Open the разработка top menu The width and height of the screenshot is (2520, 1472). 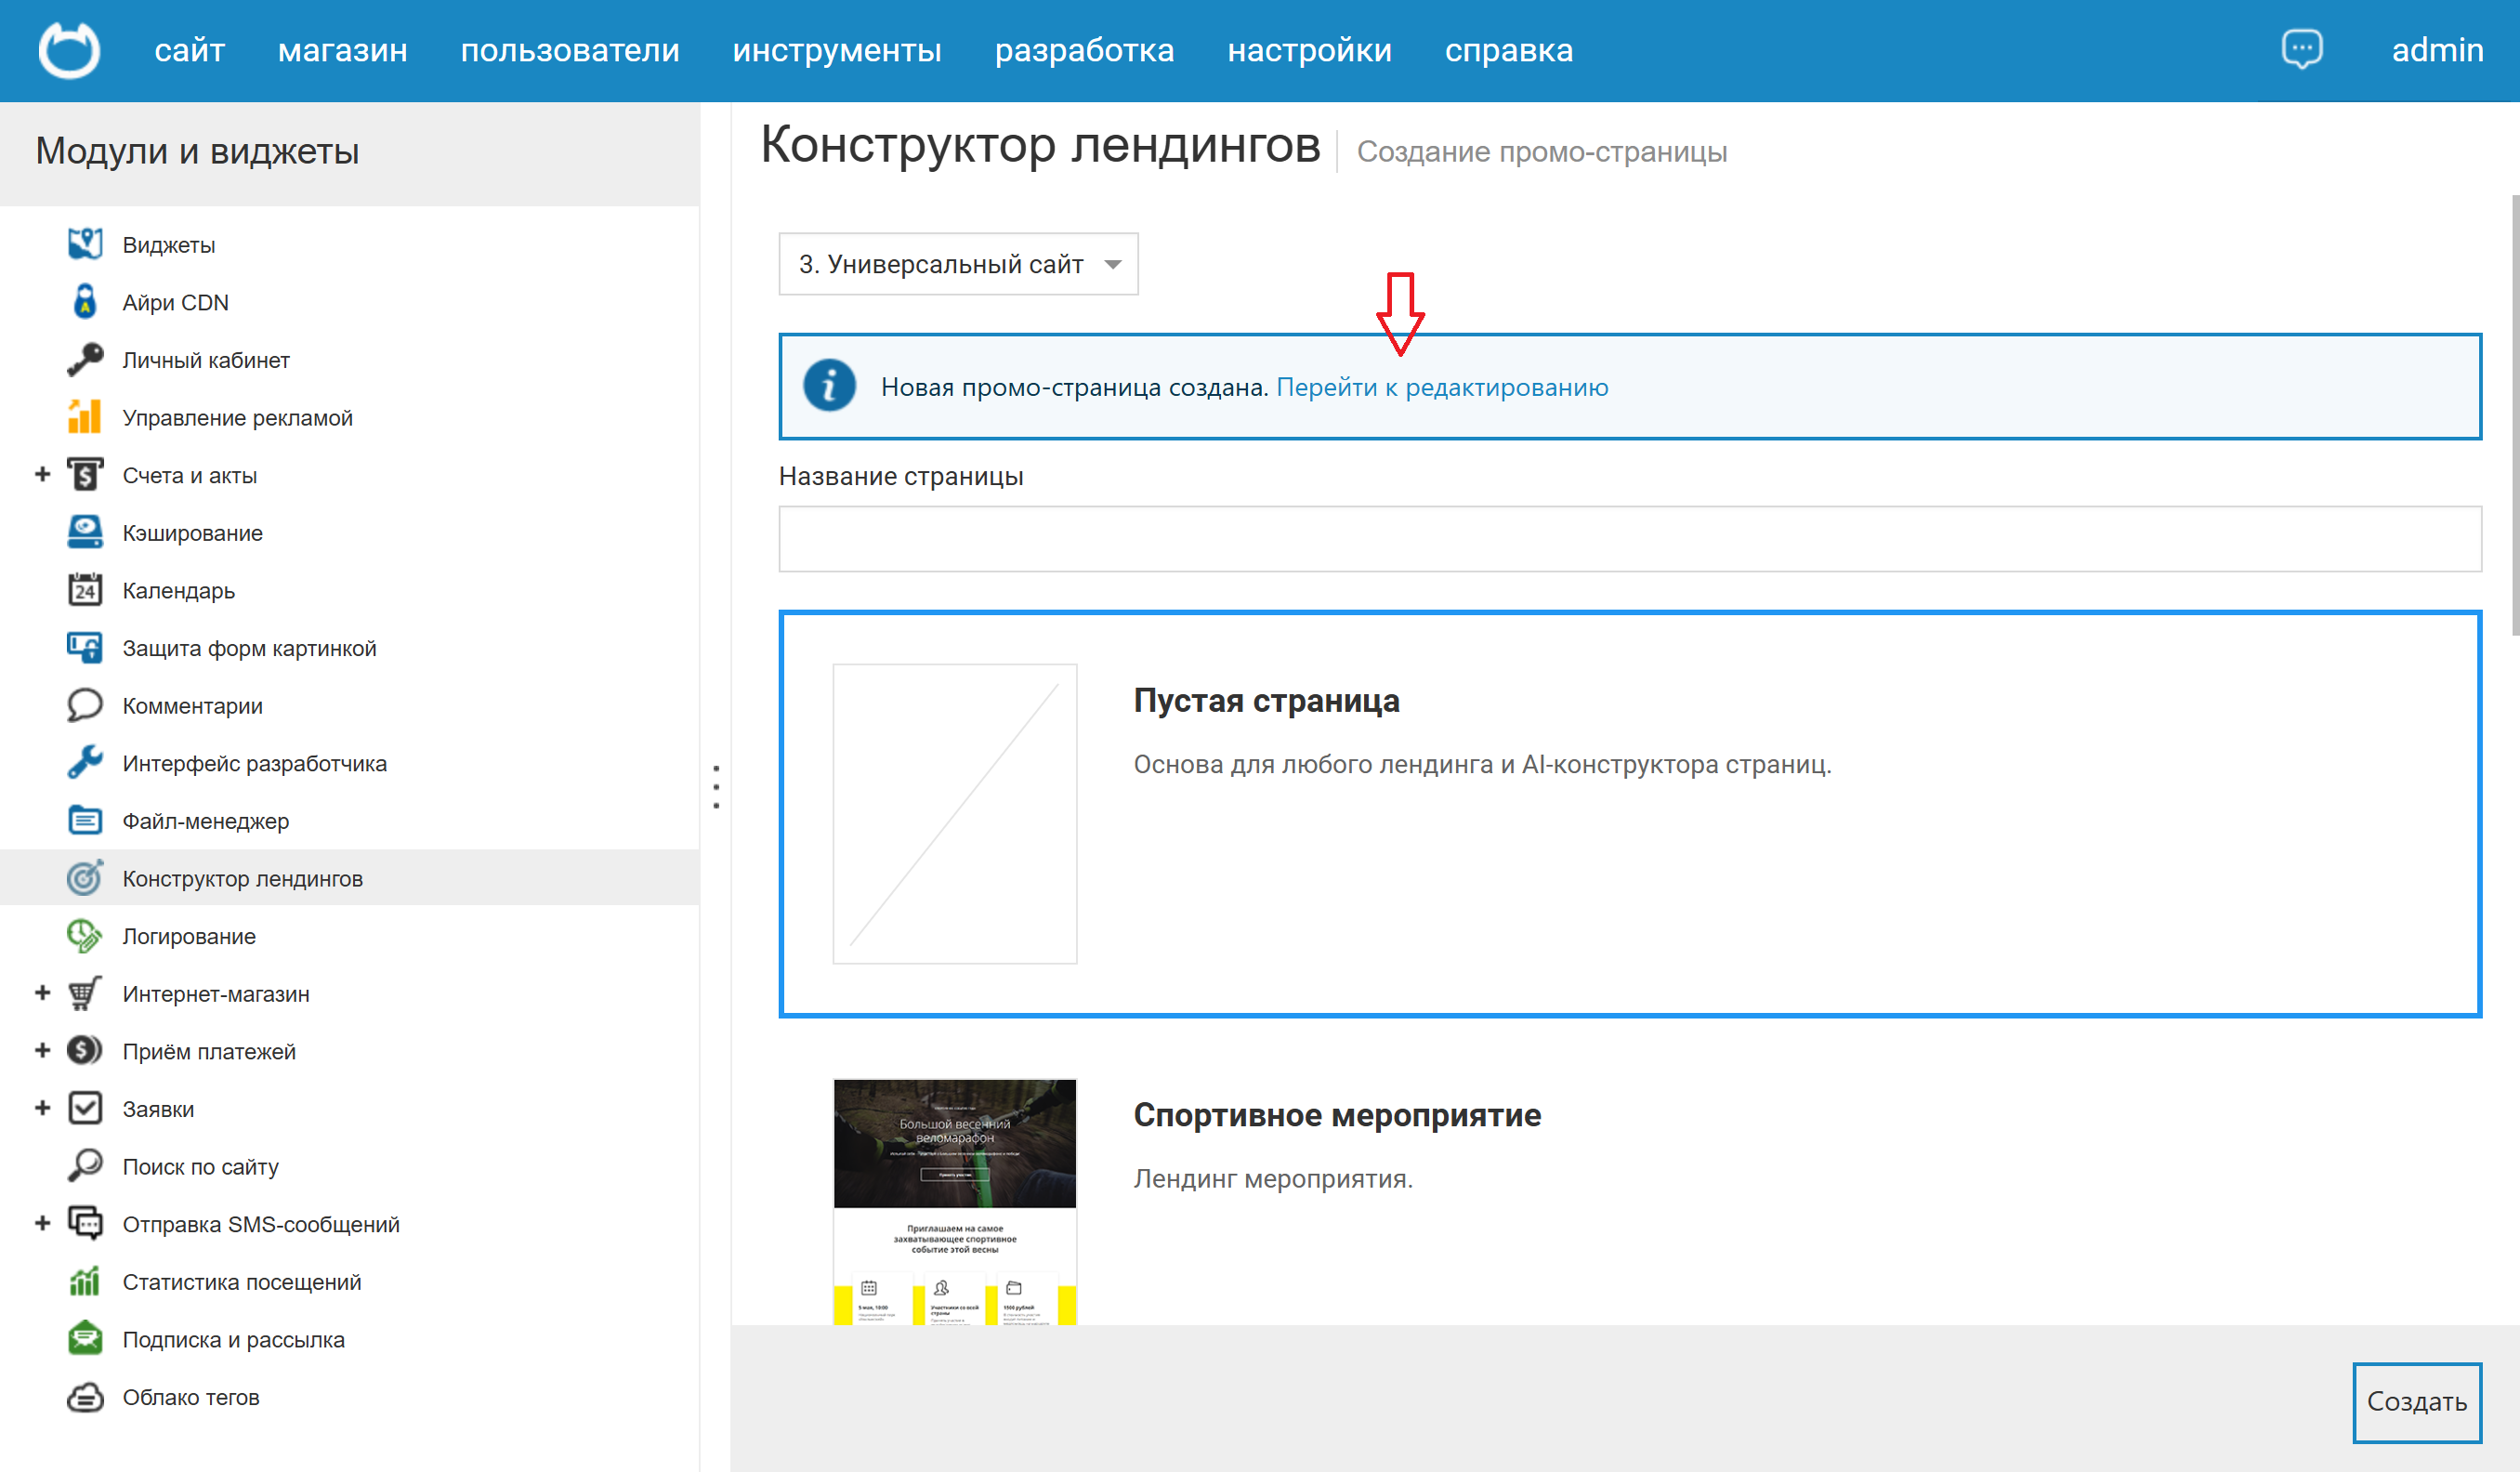[x=1085, y=50]
